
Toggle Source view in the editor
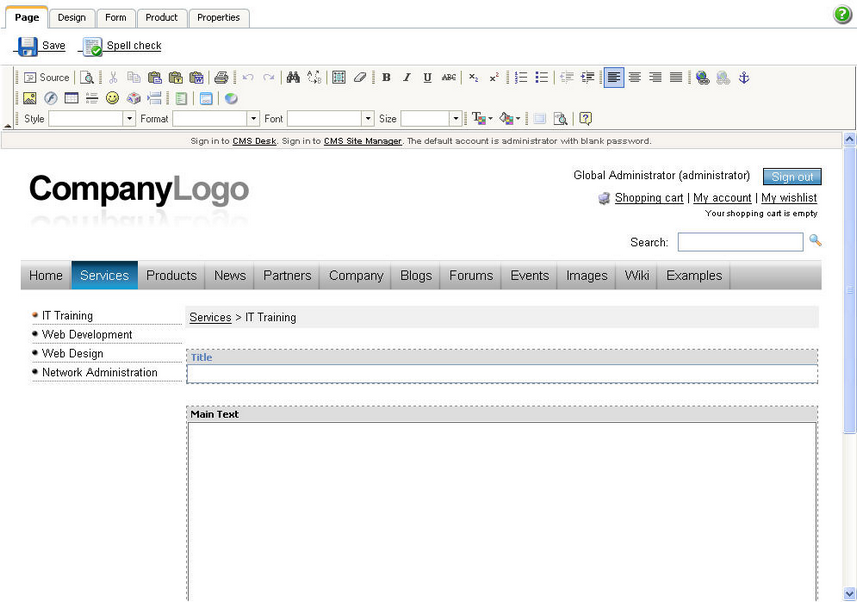pos(46,78)
